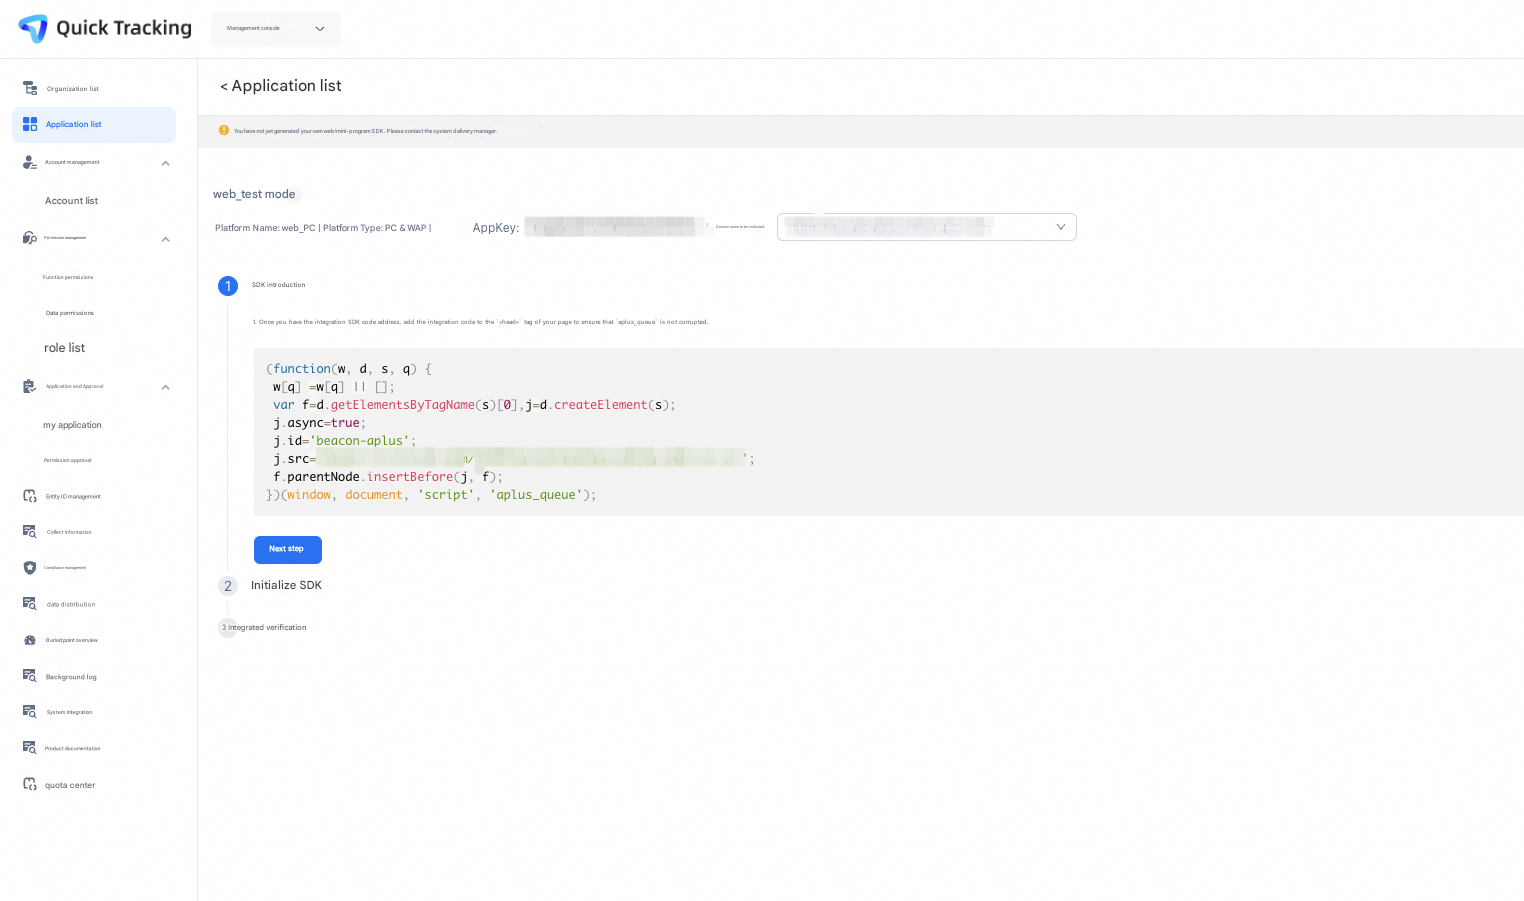Collapse the Account management section chevron

[166, 163]
